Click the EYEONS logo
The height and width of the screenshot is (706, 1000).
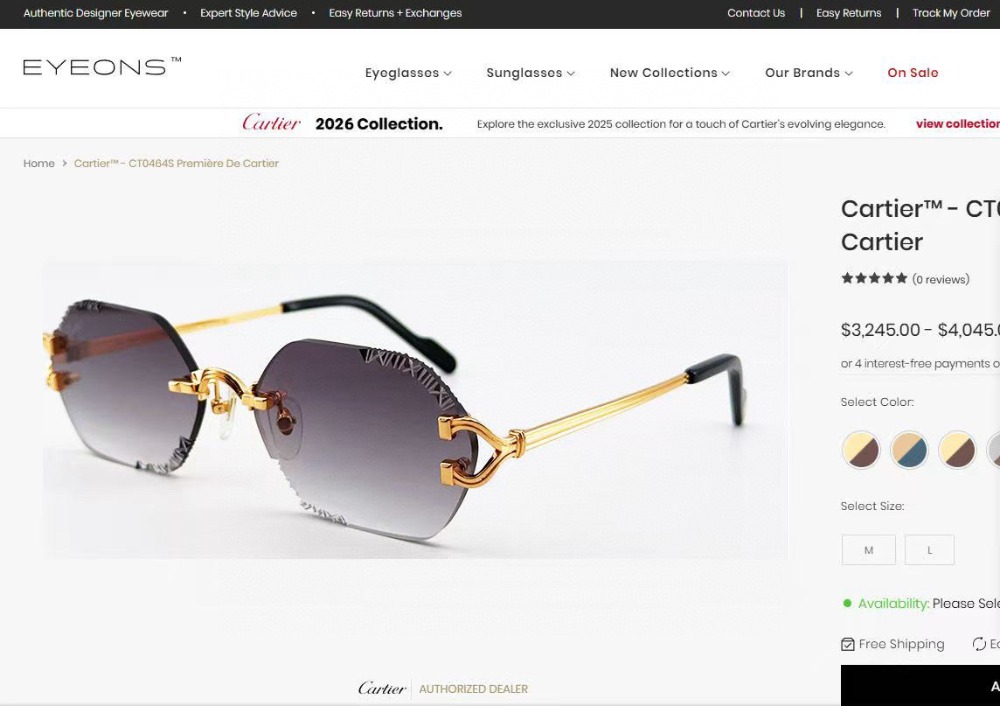[102, 66]
